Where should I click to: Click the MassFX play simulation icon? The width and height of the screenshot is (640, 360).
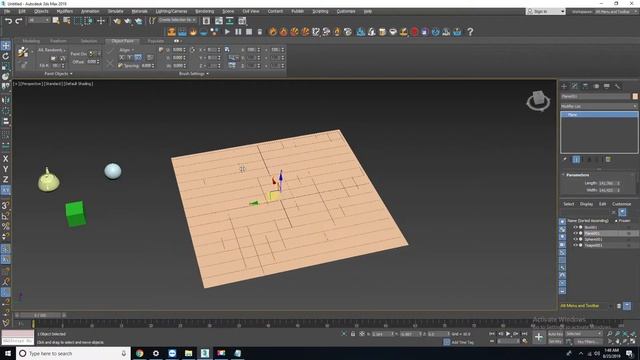coord(227,31)
